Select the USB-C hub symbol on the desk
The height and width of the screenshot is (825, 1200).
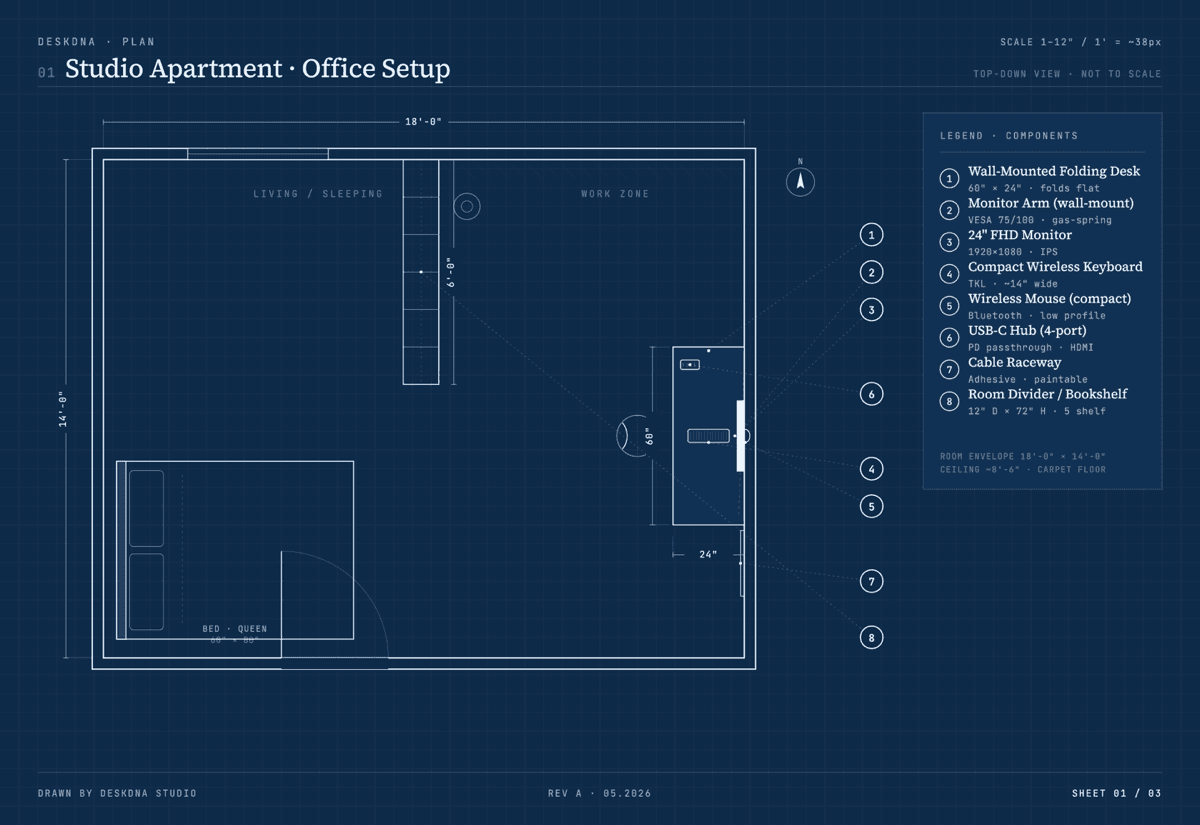coord(690,365)
